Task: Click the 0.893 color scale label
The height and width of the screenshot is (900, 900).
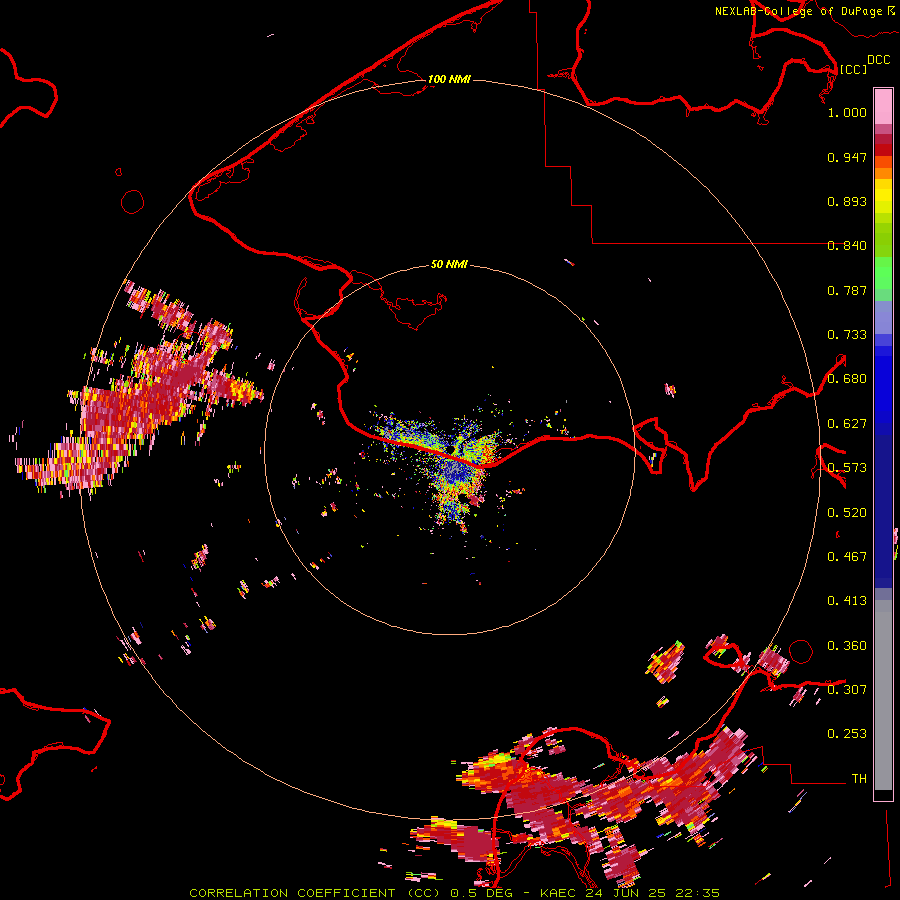Action: click(x=847, y=201)
